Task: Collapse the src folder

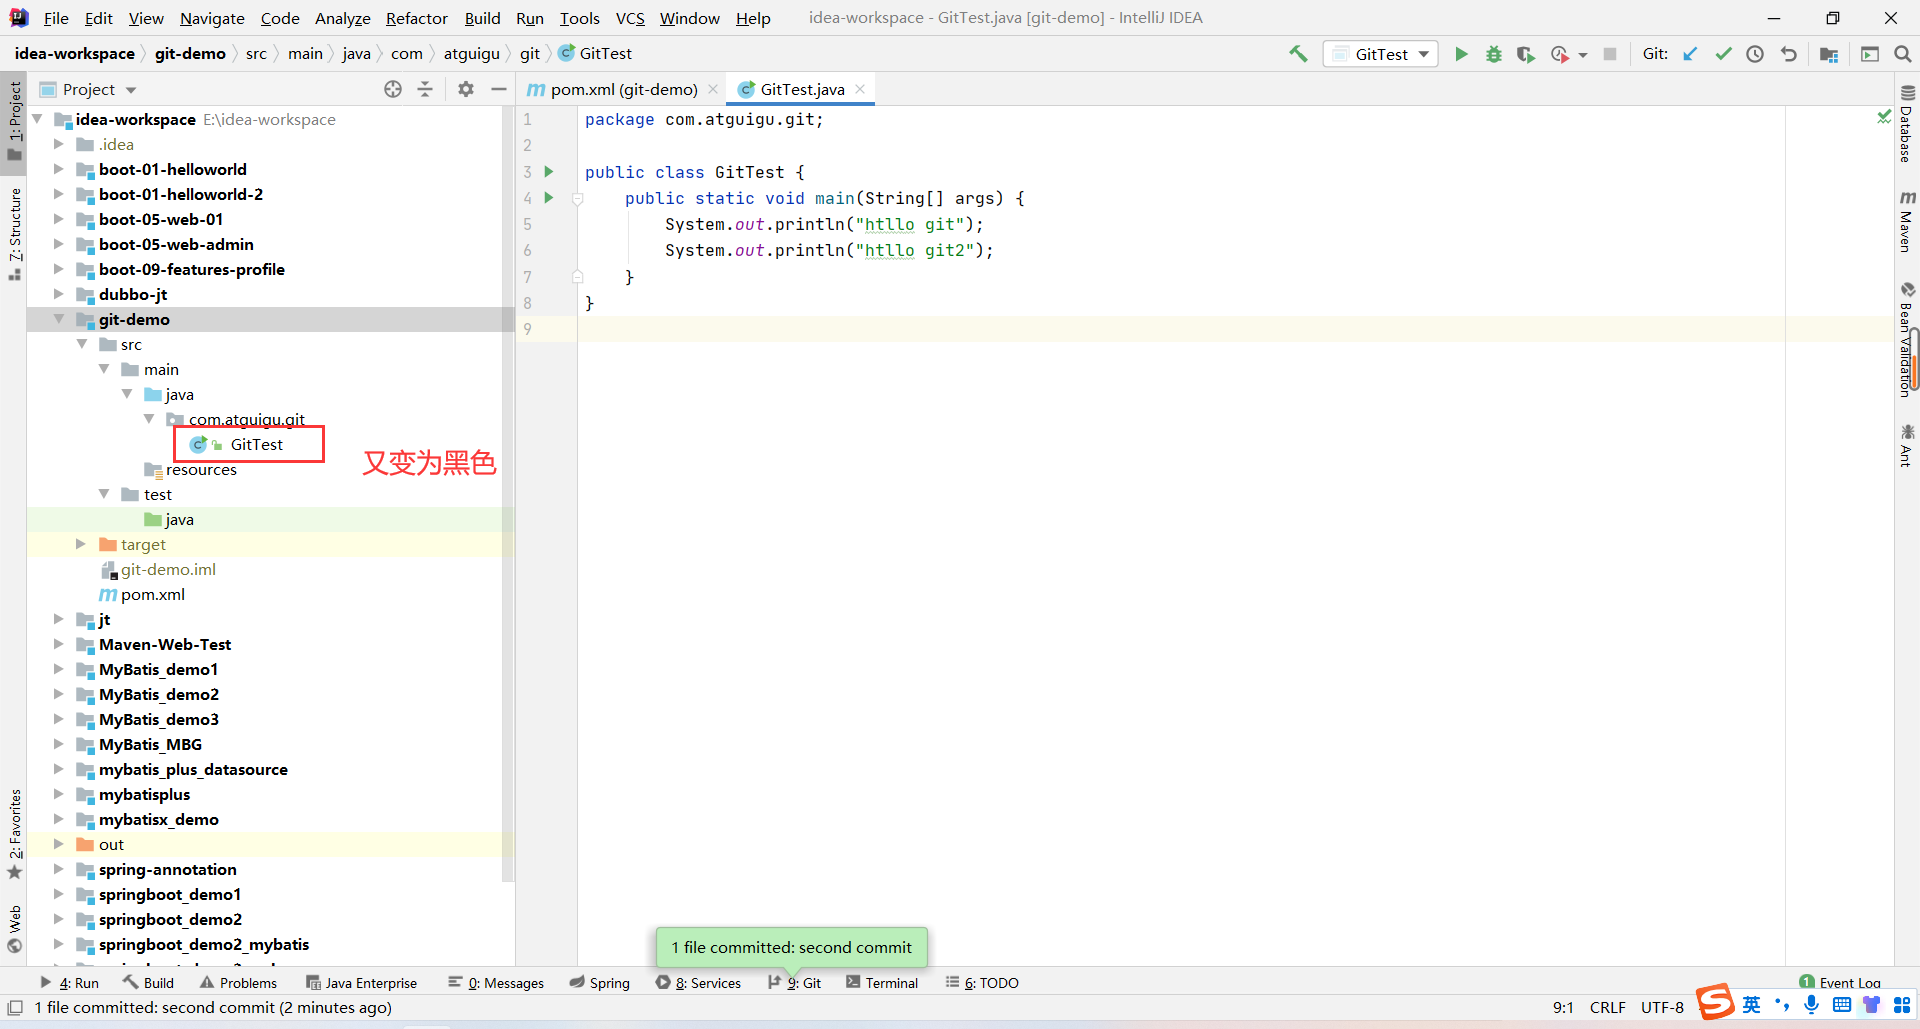Action: [82, 344]
